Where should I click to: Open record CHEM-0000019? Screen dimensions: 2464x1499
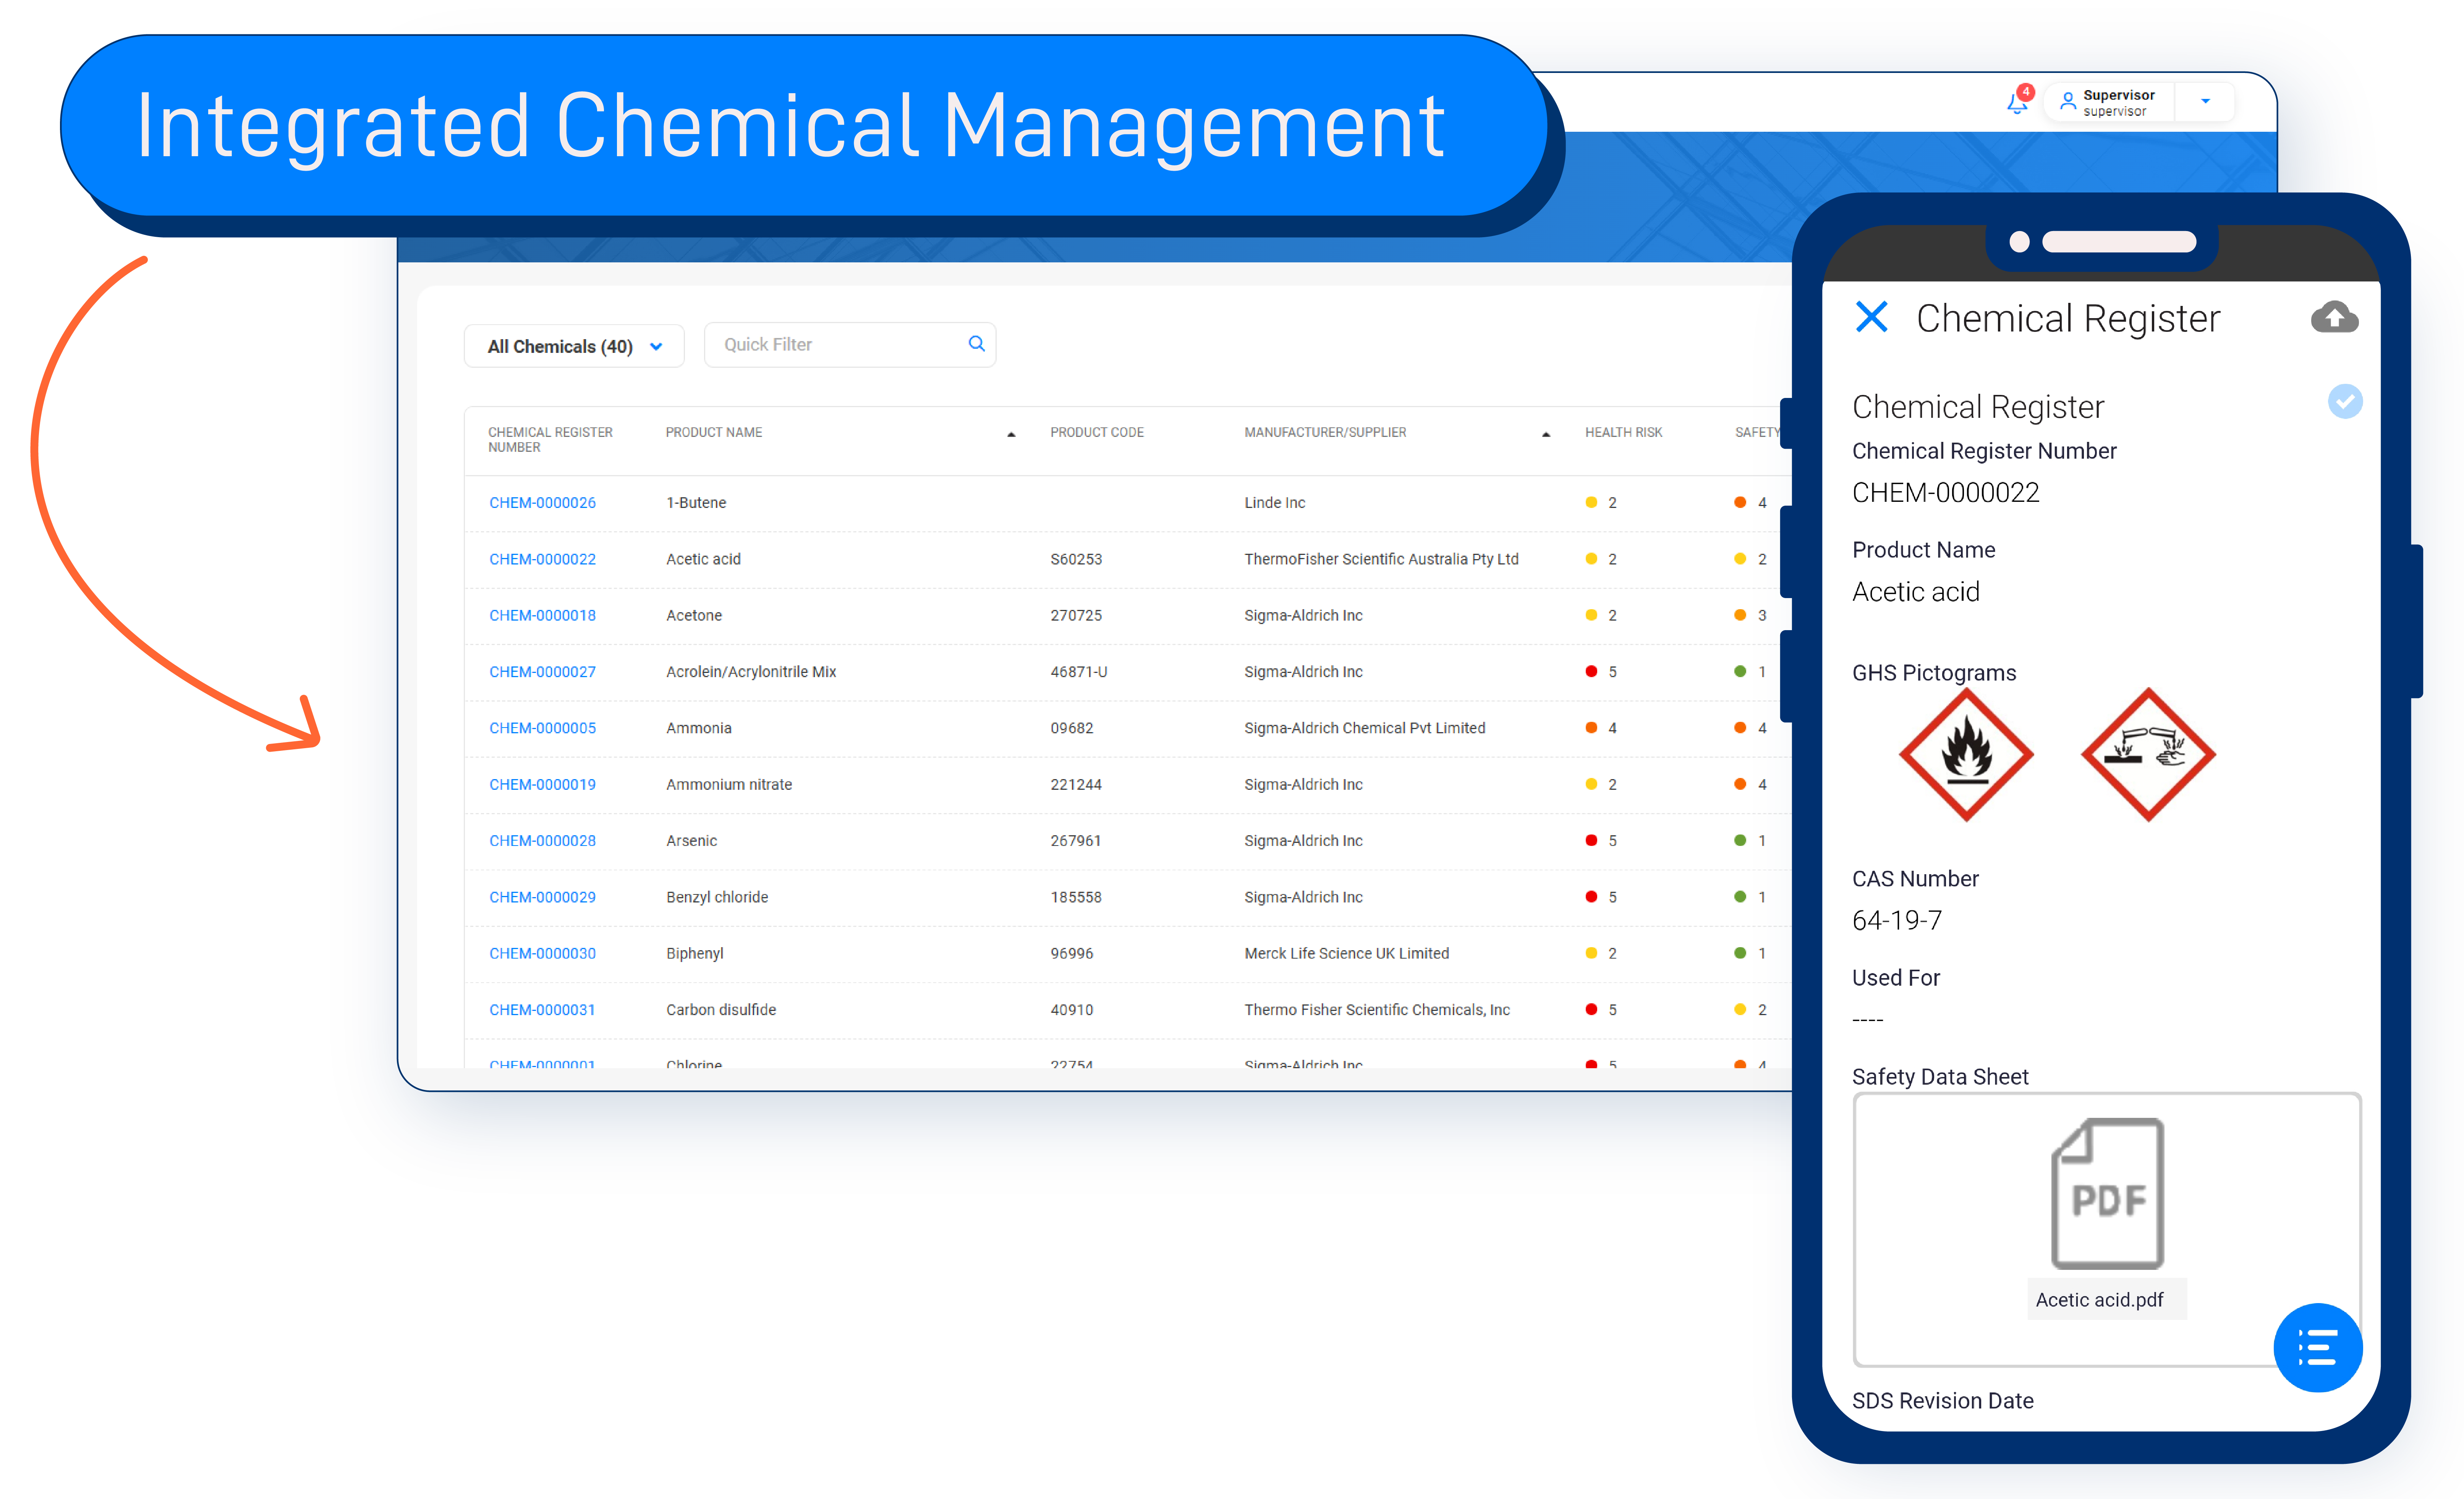click(542, 785)
